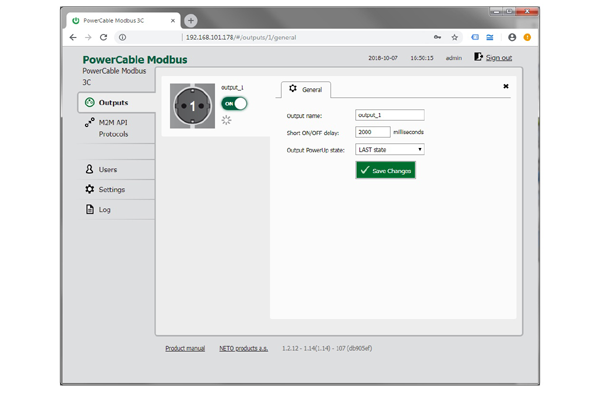
Task: Click the Short ON/OFF delay: label
Action: 313,133
